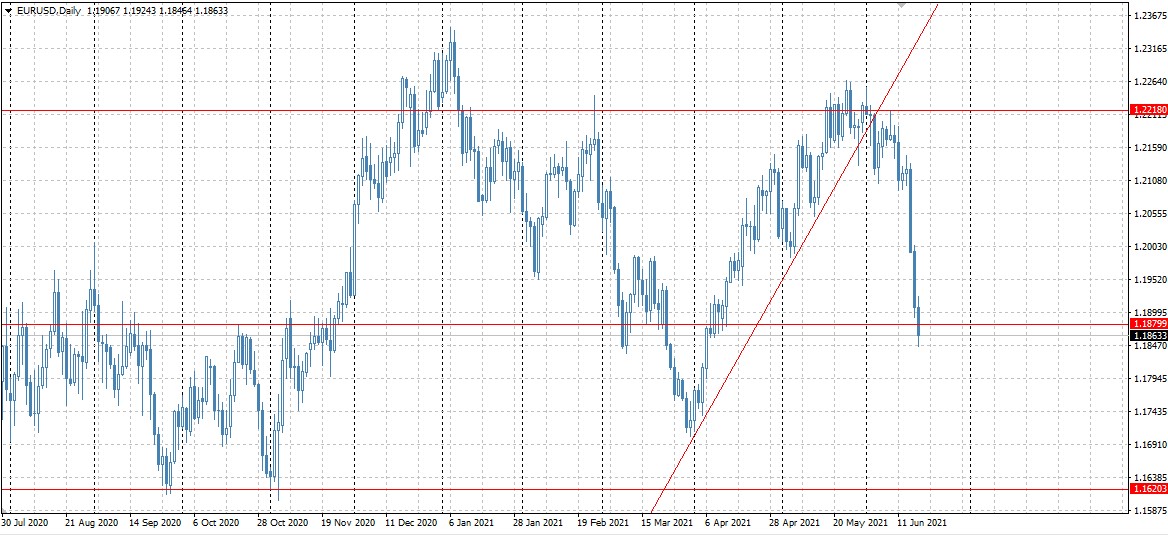Click the 28 Apr 2021 date label

(x=796, y=523)
